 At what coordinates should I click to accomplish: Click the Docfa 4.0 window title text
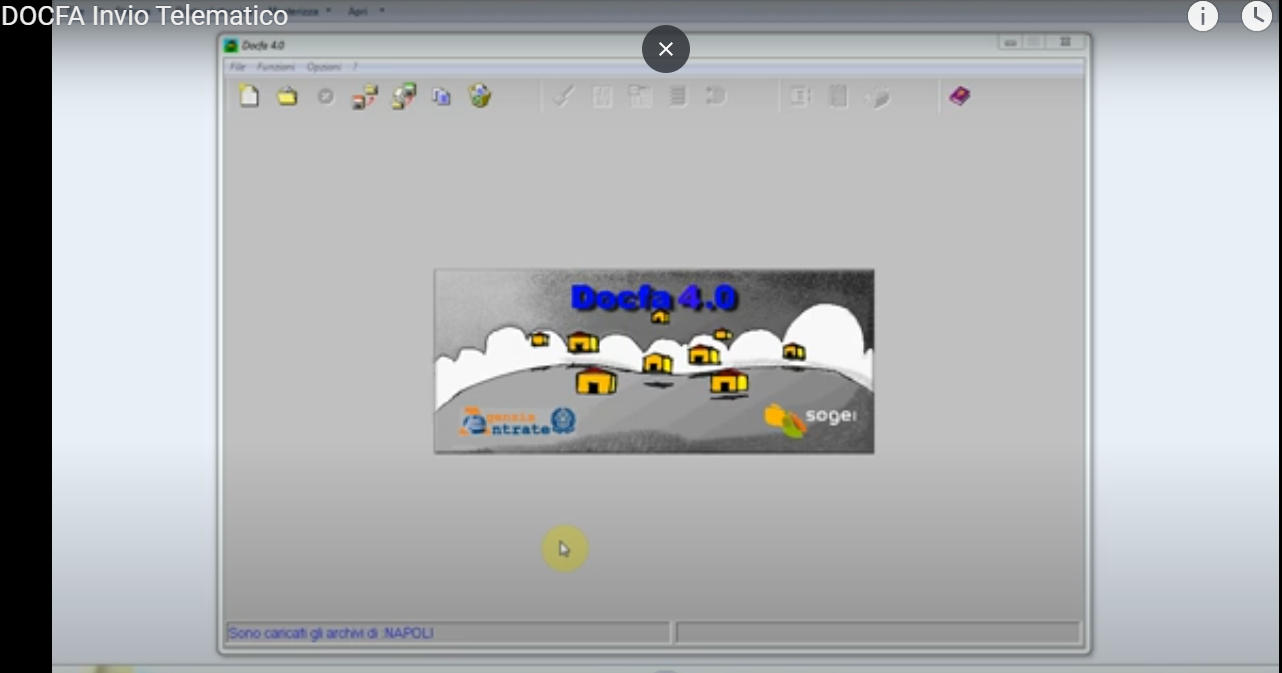(263, 46)
